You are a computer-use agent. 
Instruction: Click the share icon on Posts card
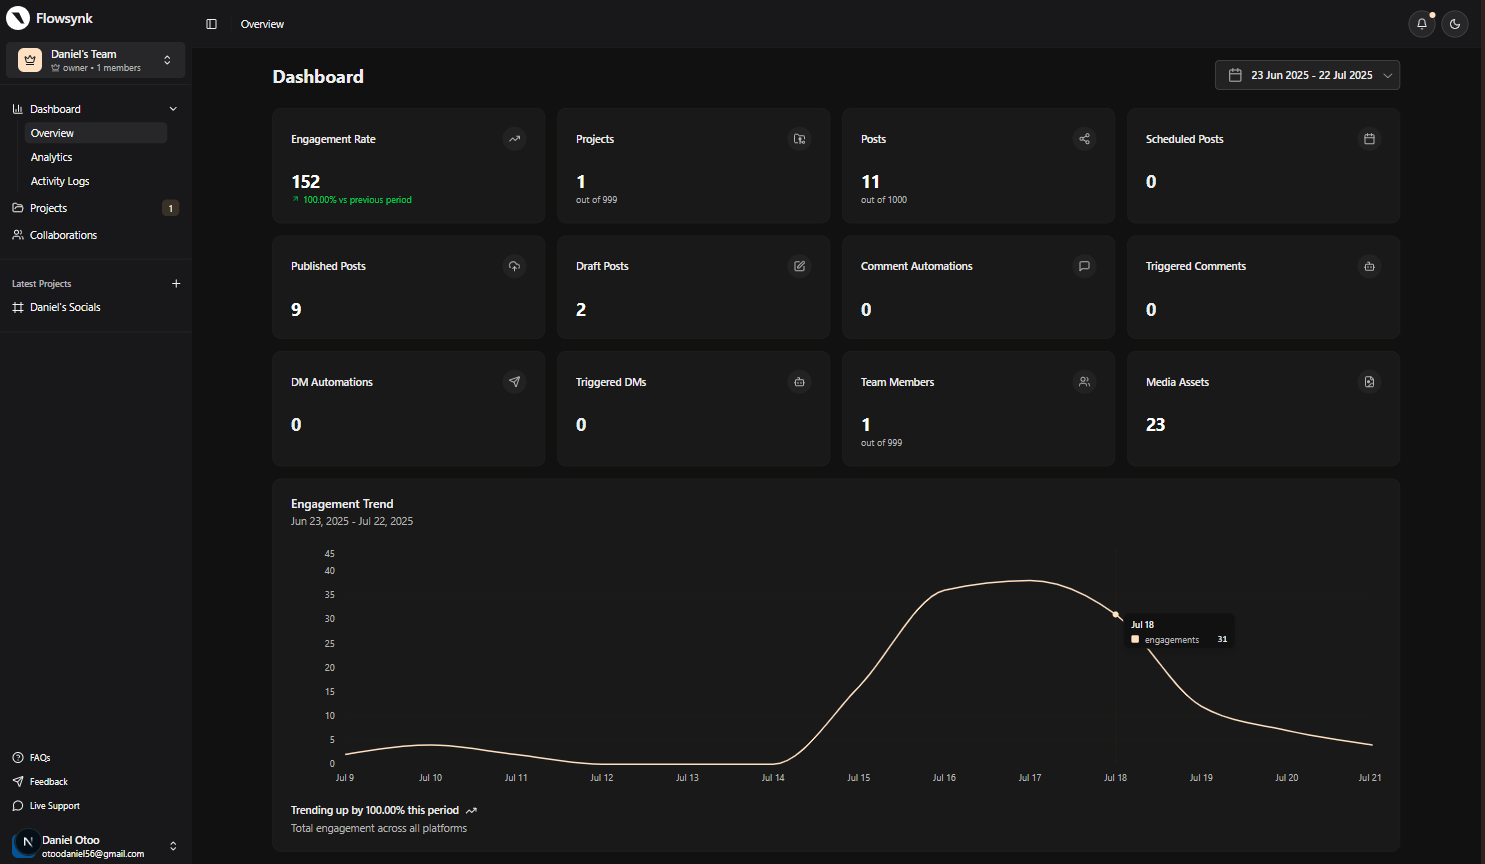coord(1084,139)
